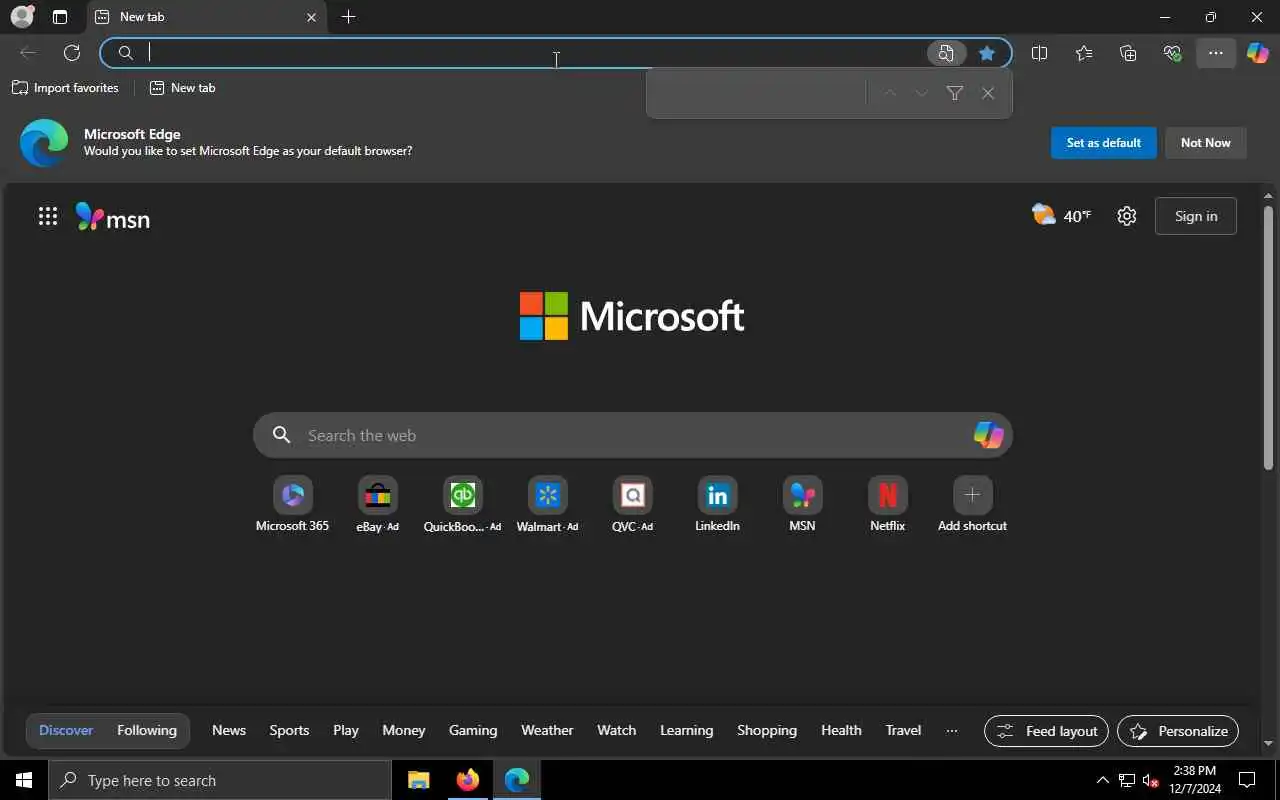Open the Watch feed category
This screenshot has height=800, width=1280.
click(616, 731)
